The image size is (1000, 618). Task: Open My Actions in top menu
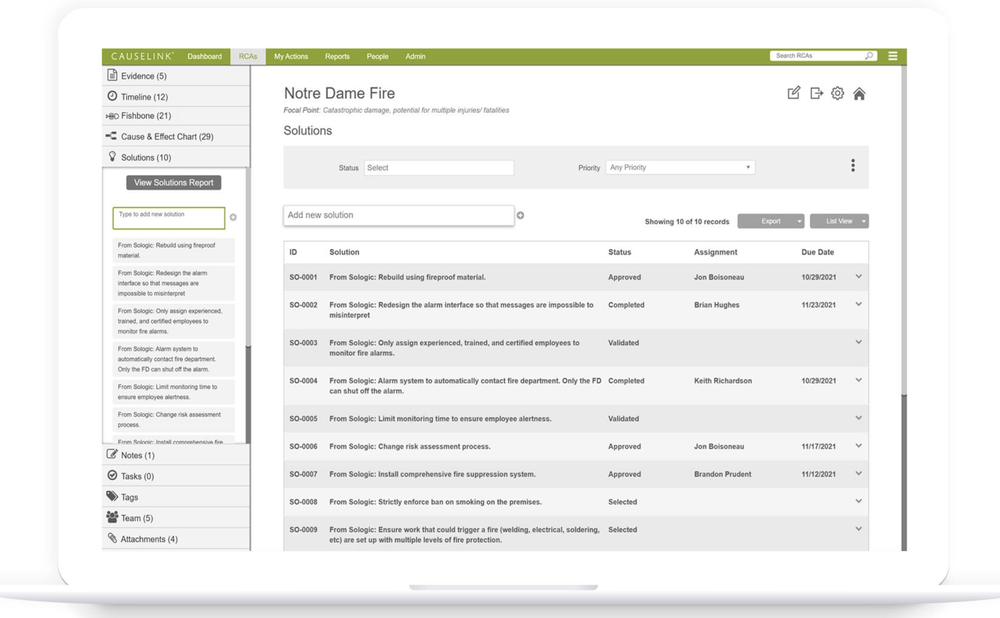(291, 56)
